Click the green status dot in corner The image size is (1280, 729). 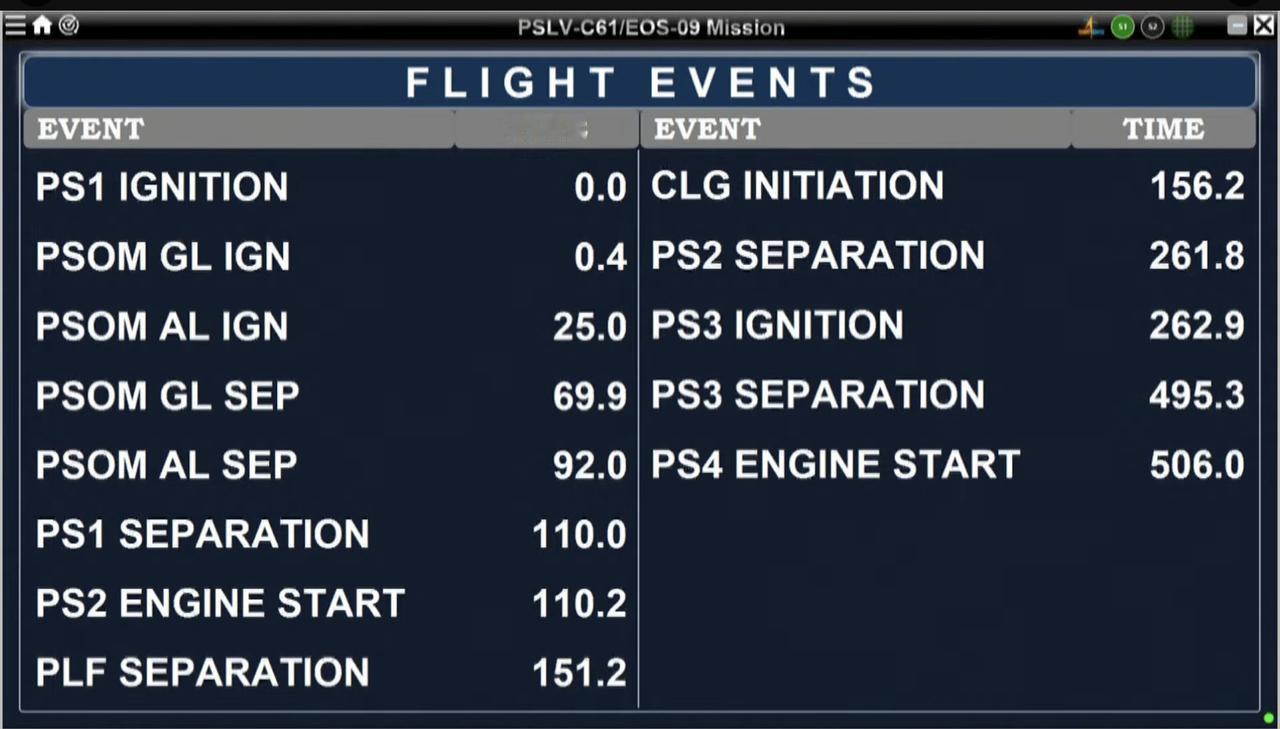click(x=1268, y=718)
